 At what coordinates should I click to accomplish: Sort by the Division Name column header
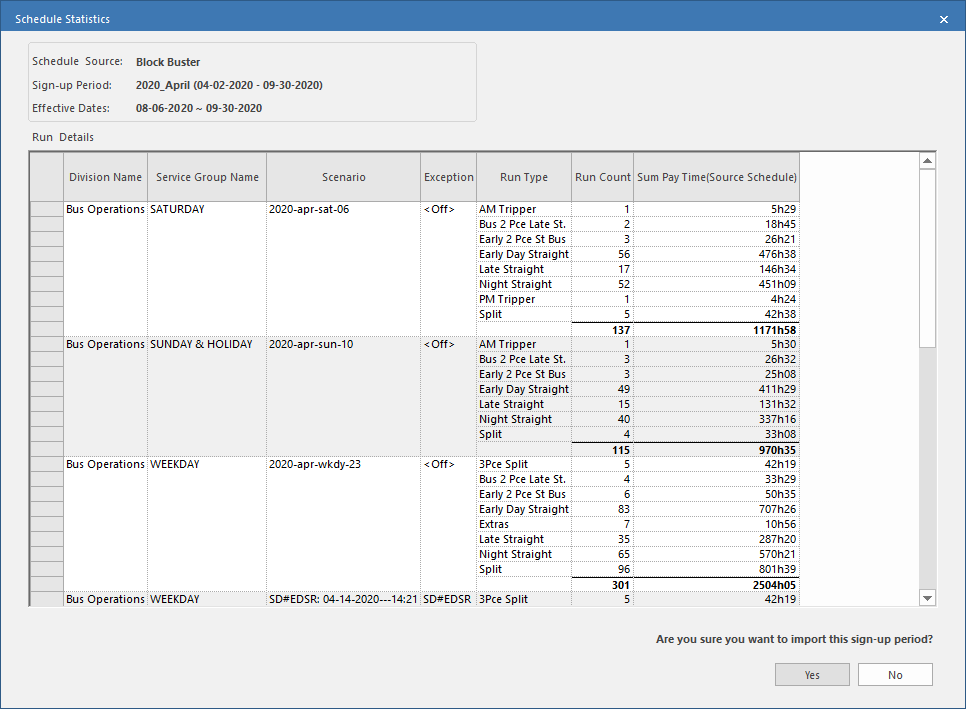(x=105, y=176)
